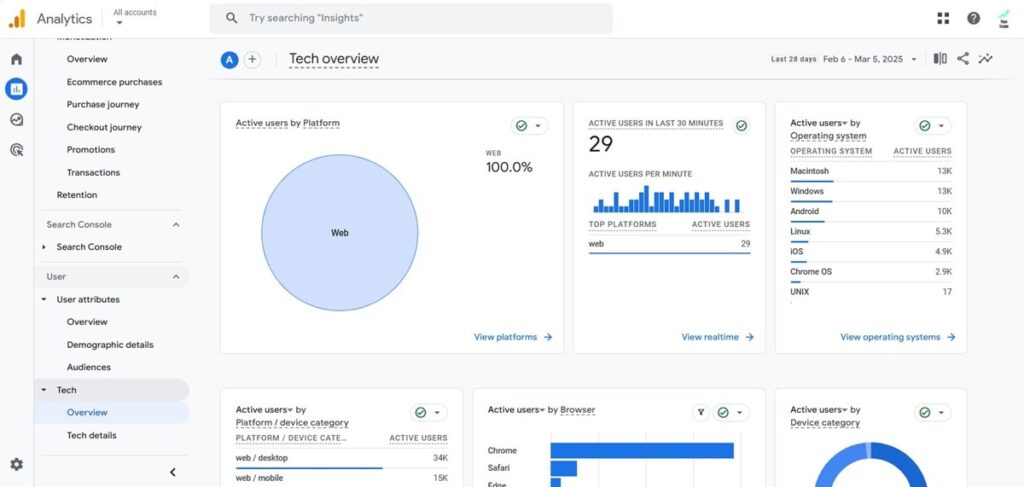The height and width of the screenshot is (487, 1024).
Task: Open the Home icon in left rail
Action: pos(16,59)
